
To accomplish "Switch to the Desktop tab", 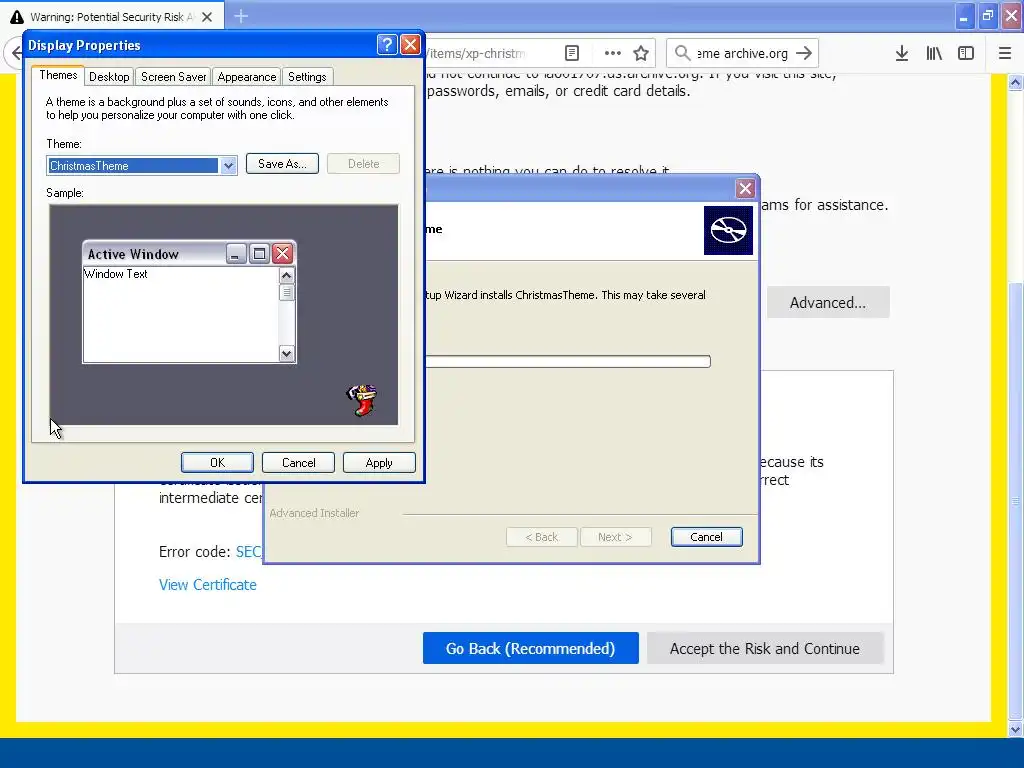I will pos(109,77).
